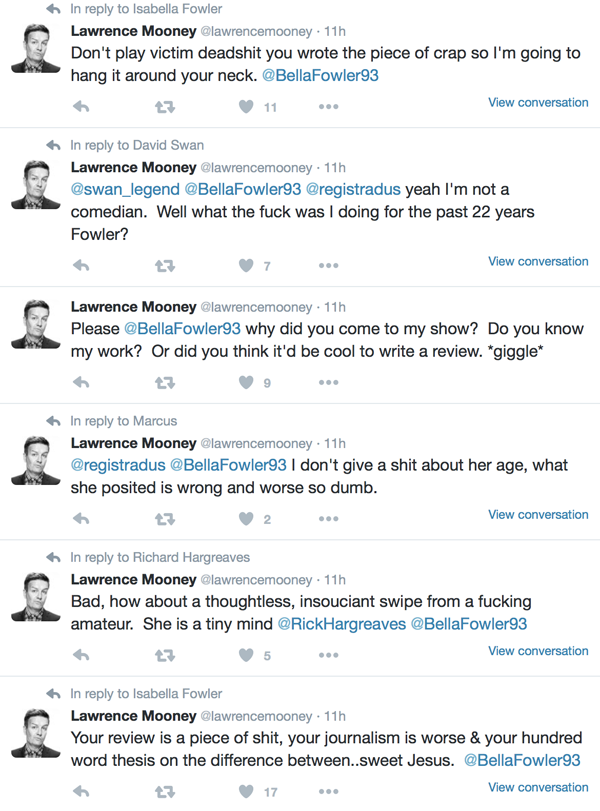The image size is (600, 811).
Task: Open more options on '22 years' tweet
Action: (328, 266)
